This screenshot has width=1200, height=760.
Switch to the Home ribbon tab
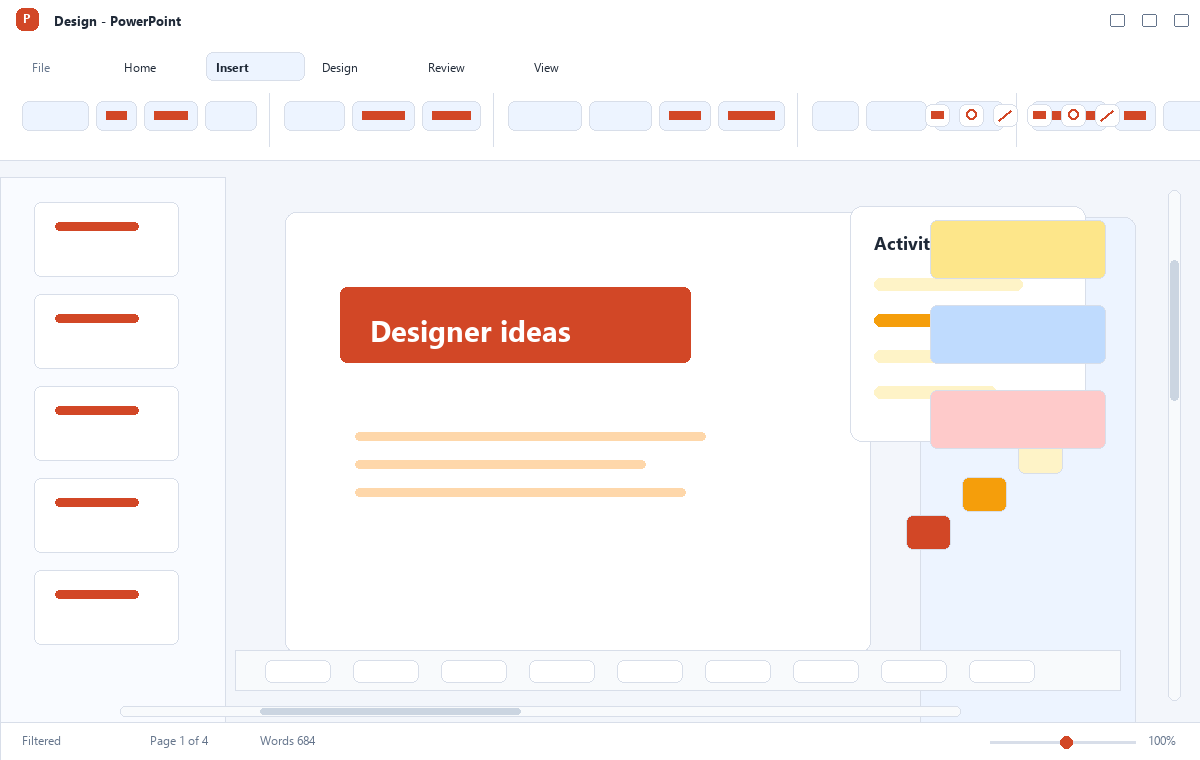140,68
